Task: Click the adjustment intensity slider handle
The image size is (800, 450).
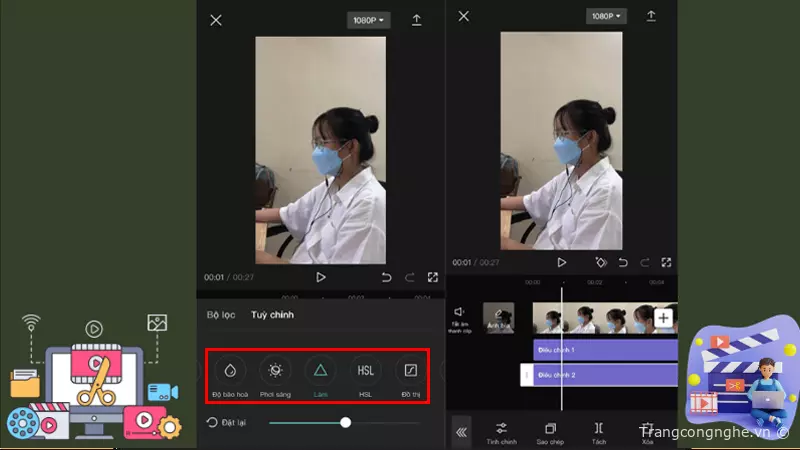Action: 345,423
